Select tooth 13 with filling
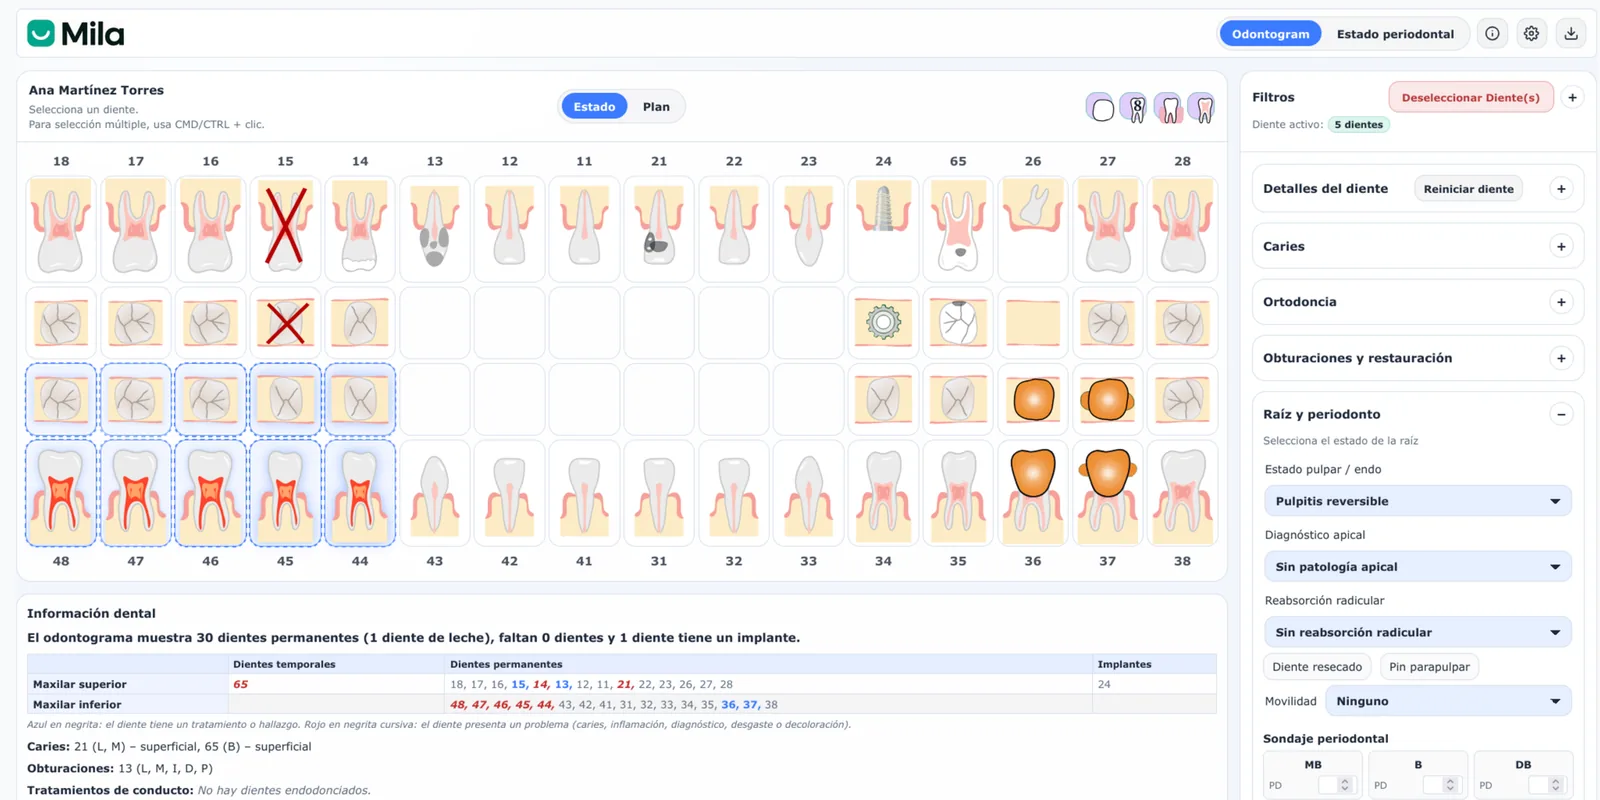 click(434, 229)
